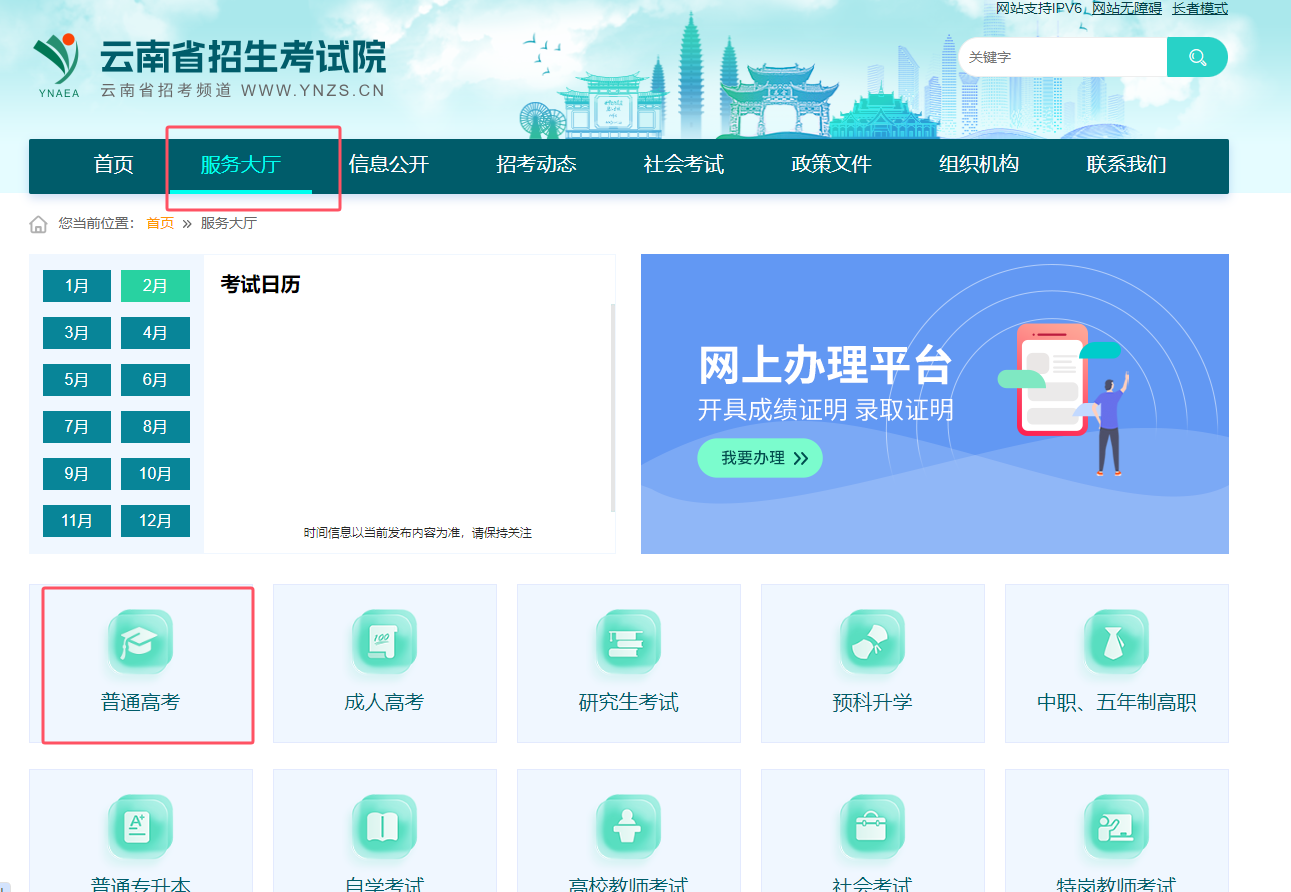Click the 我要办理 button

(760, 458)
